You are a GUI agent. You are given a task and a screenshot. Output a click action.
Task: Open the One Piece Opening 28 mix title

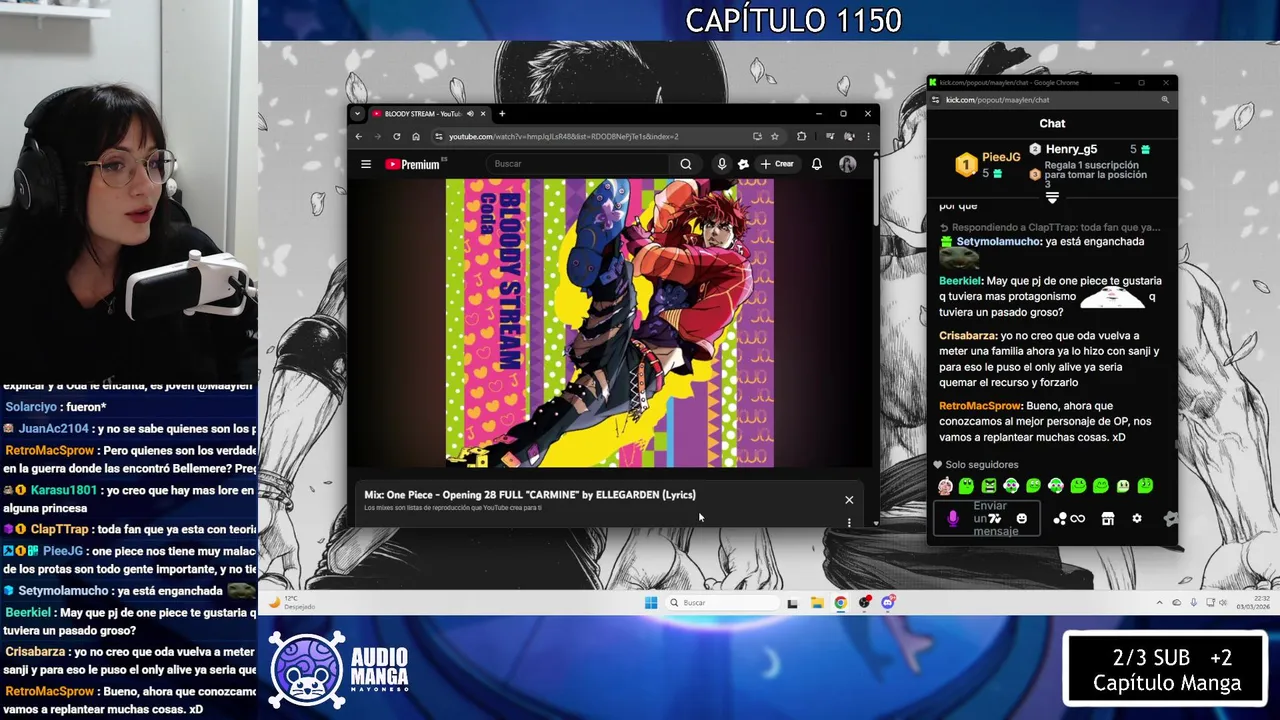click(530, 495)
